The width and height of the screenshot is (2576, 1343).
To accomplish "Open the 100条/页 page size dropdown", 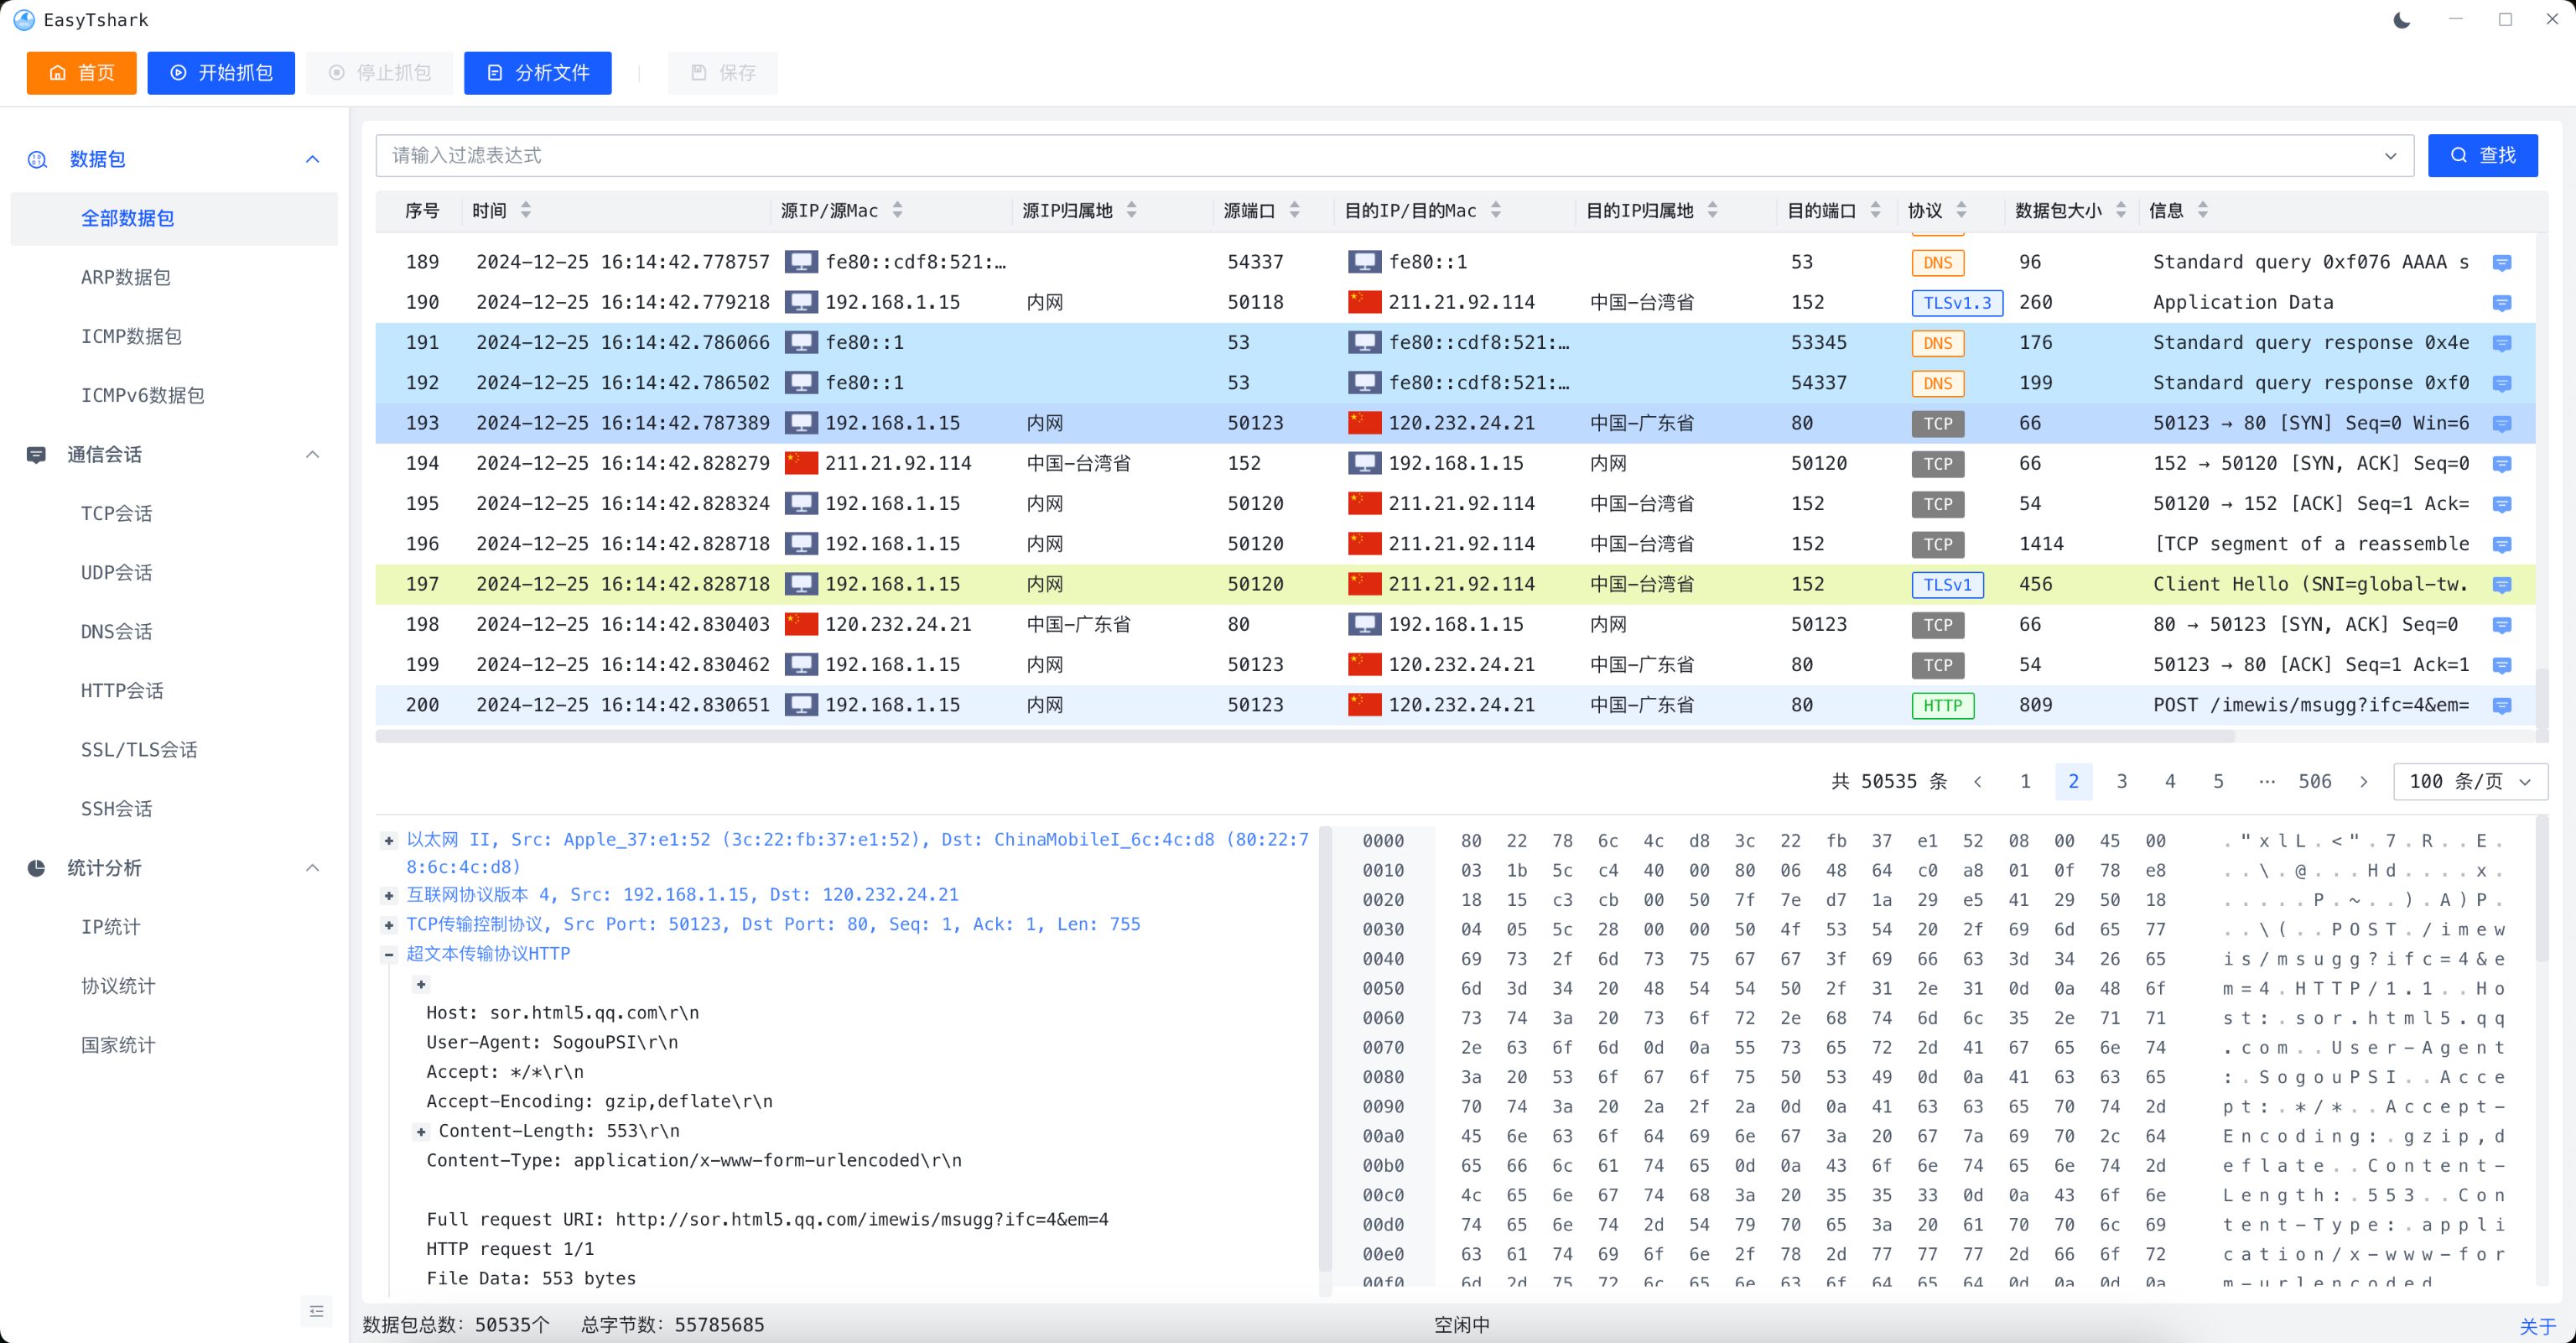I will 2469,781.
